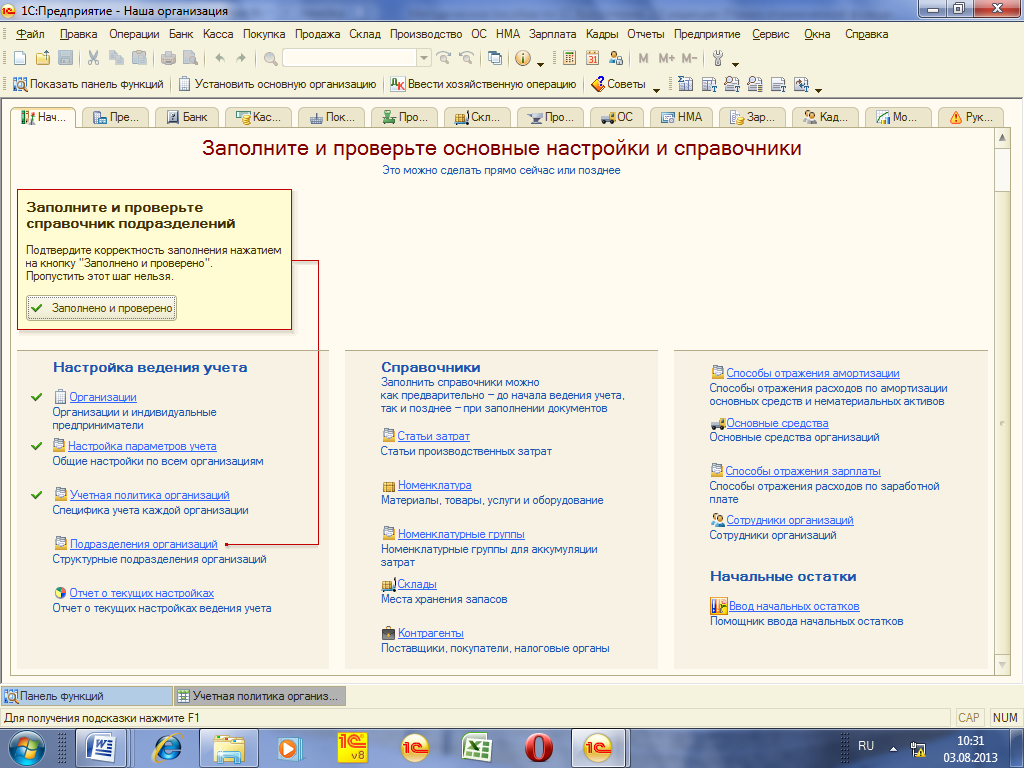Click the Find magnifier icon
The image size is (1024, 768).
(270, 59)
